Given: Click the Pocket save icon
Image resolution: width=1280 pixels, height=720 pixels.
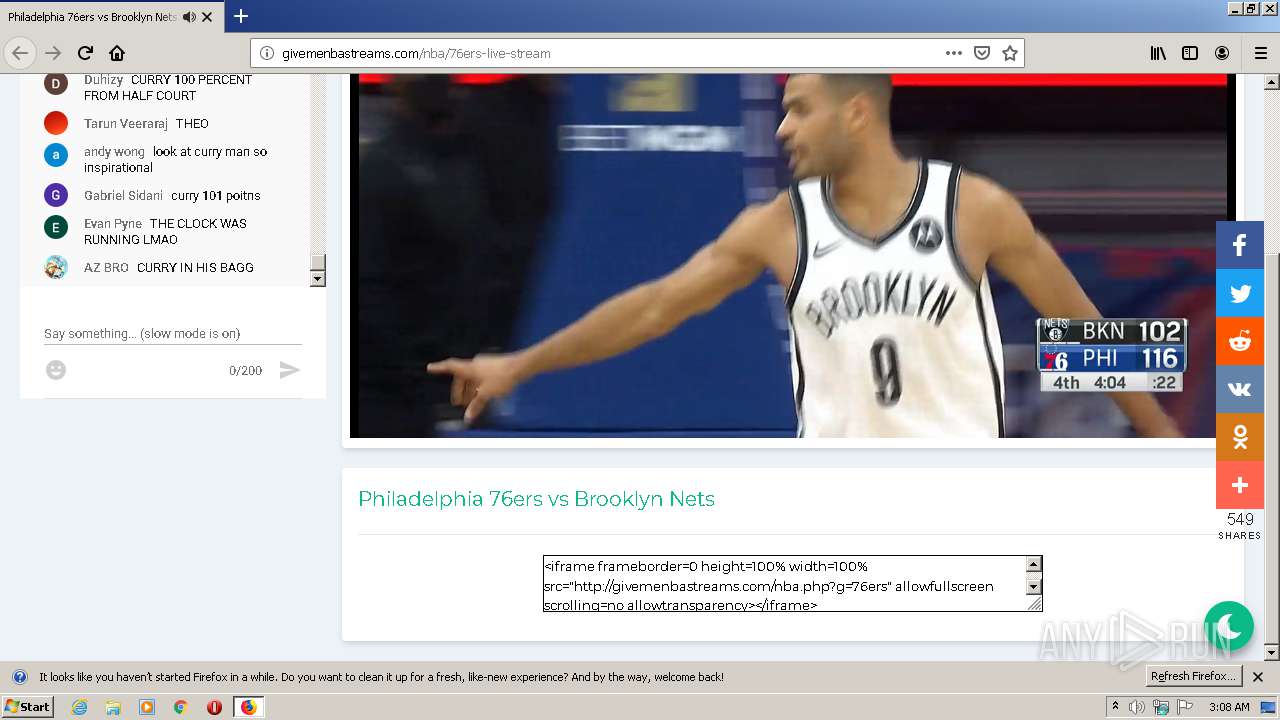Looking at the screenshot, I should tap(982, 53).
